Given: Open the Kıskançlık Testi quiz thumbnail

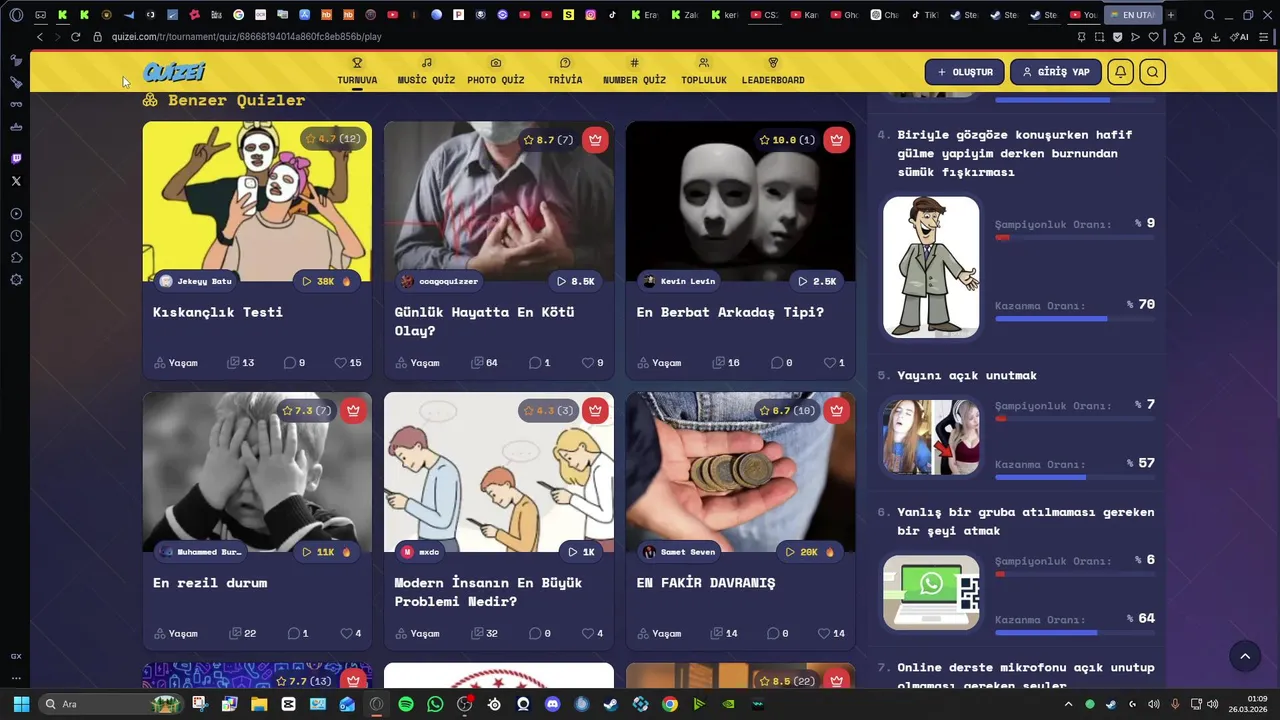Looking at the screenshot, I should pos(257,201).
